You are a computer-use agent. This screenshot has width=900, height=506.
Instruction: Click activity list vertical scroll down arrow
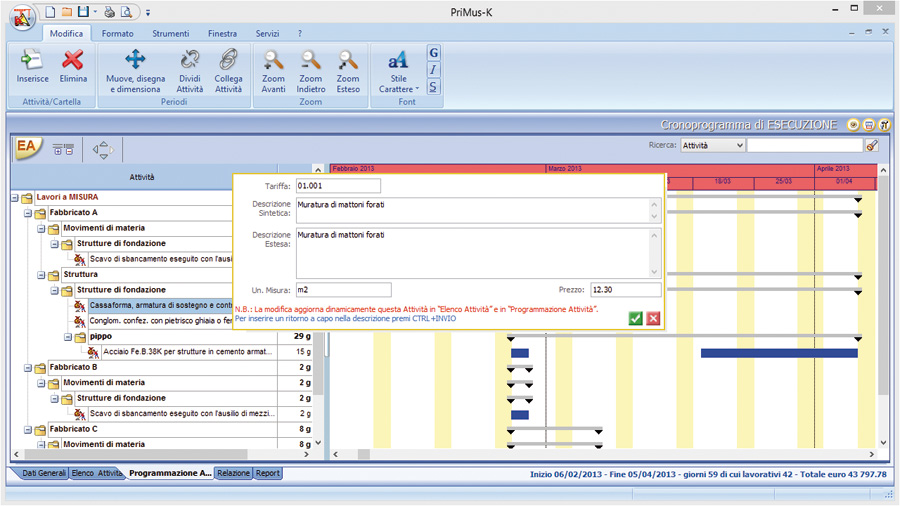[318, 443]
